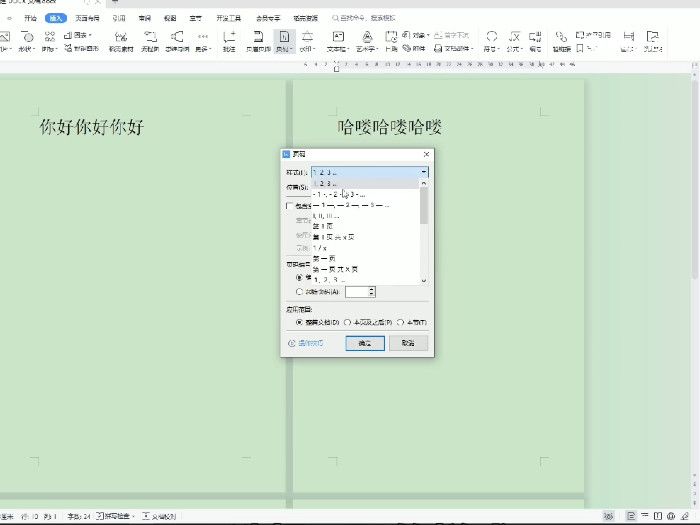Click the style list scroll-down arrow
The width and height of the screenshot is (700, 525).
coord(424,280)
